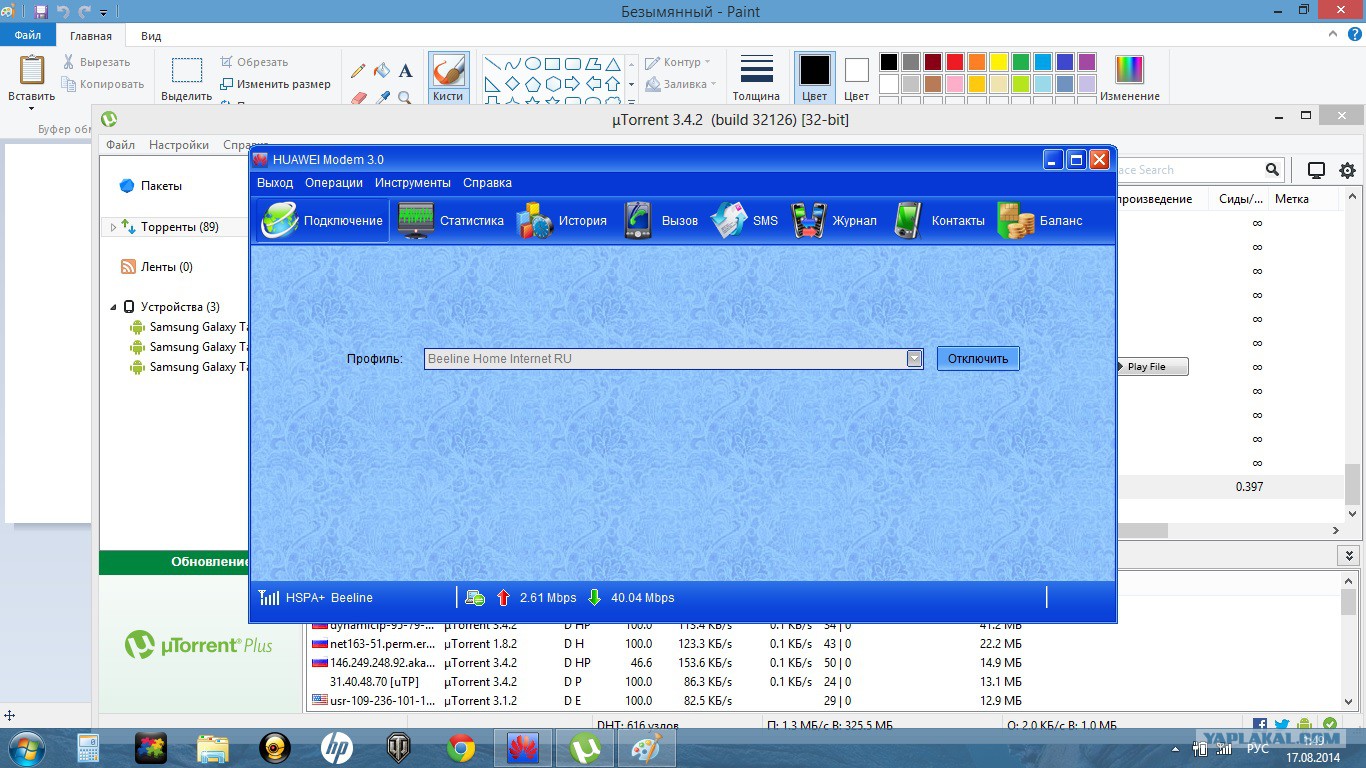Open the SMS tab in HUAWEI Modem
1366x768 pixels.
click(745, 221)
